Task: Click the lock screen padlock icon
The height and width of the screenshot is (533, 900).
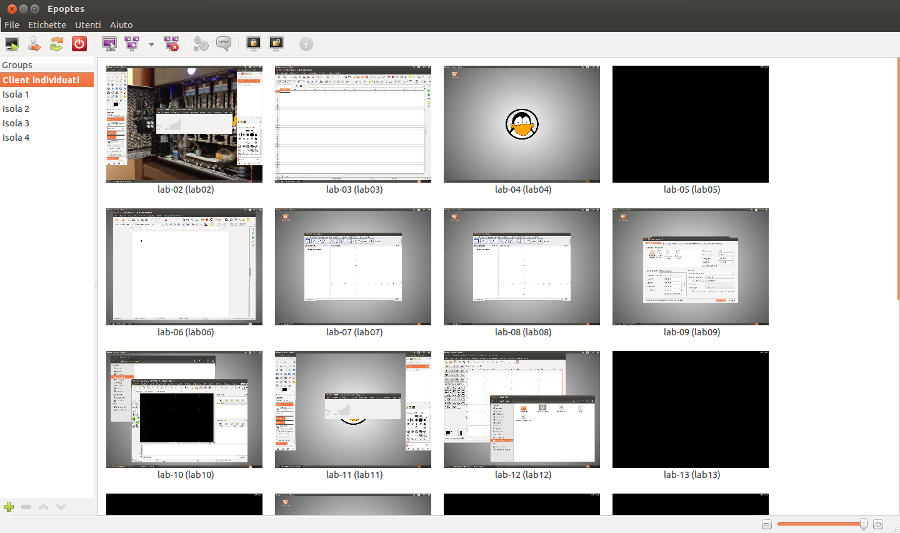Action: pyautogui.click(x=254, y=44)
